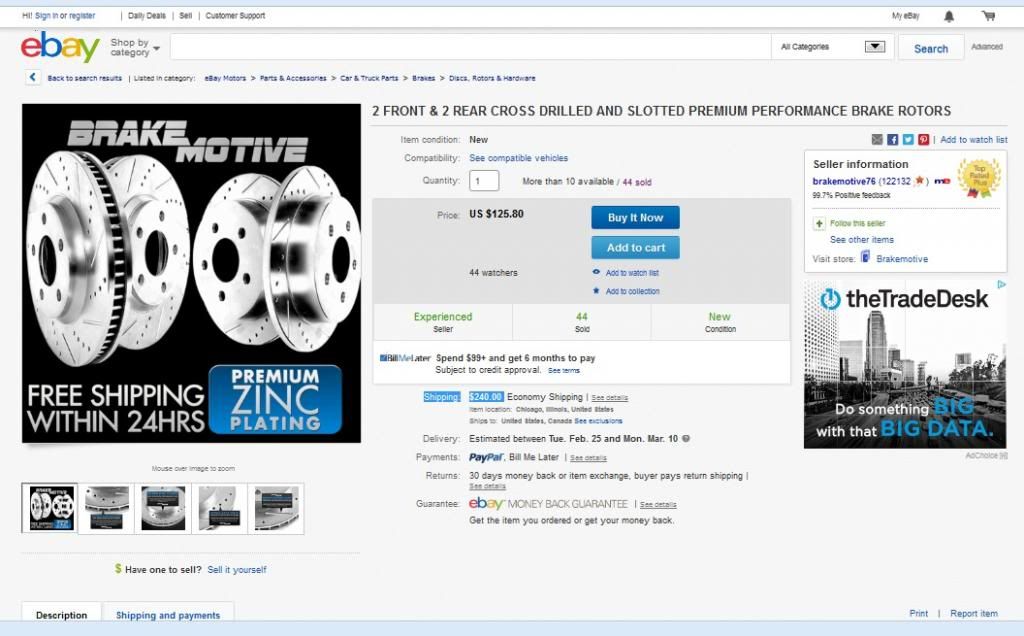The image size is (1024, 636).
Task: Share listing on Facebook
Action: (x=892, y=140)
